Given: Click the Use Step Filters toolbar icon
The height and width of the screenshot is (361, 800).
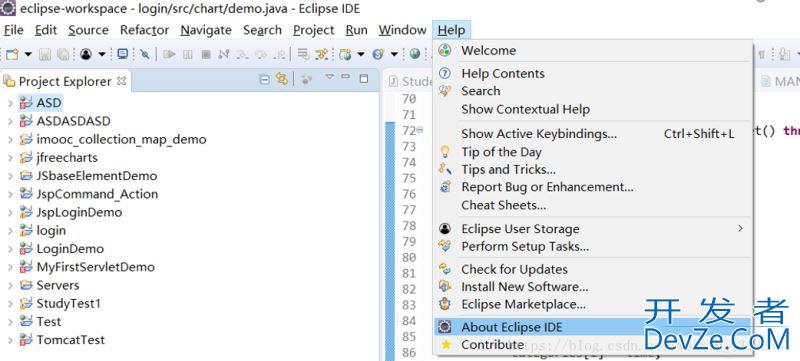Looking at the screenshot, I should 321,54.
